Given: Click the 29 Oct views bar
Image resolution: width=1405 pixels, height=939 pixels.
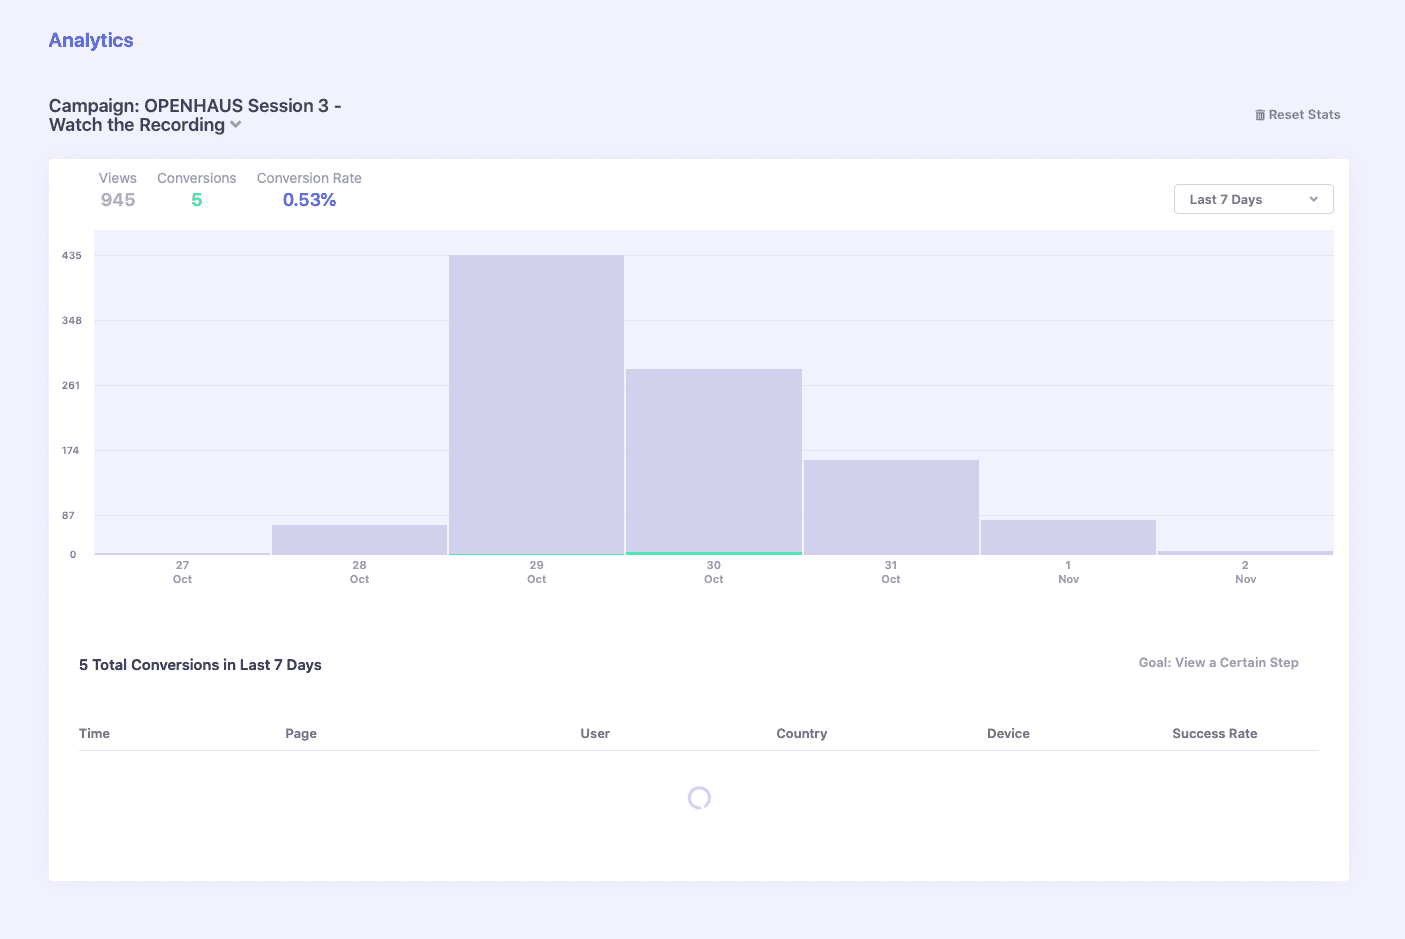Looking at the screenshot, I should tap(536, 400).
